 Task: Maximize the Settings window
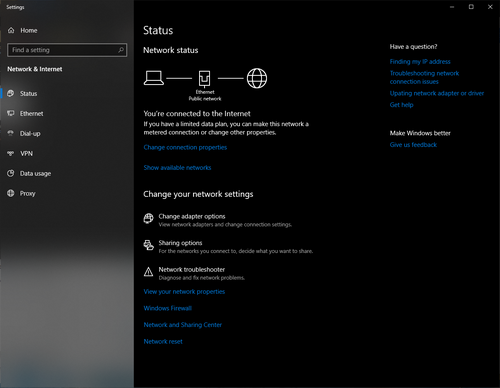pos(471,7)
